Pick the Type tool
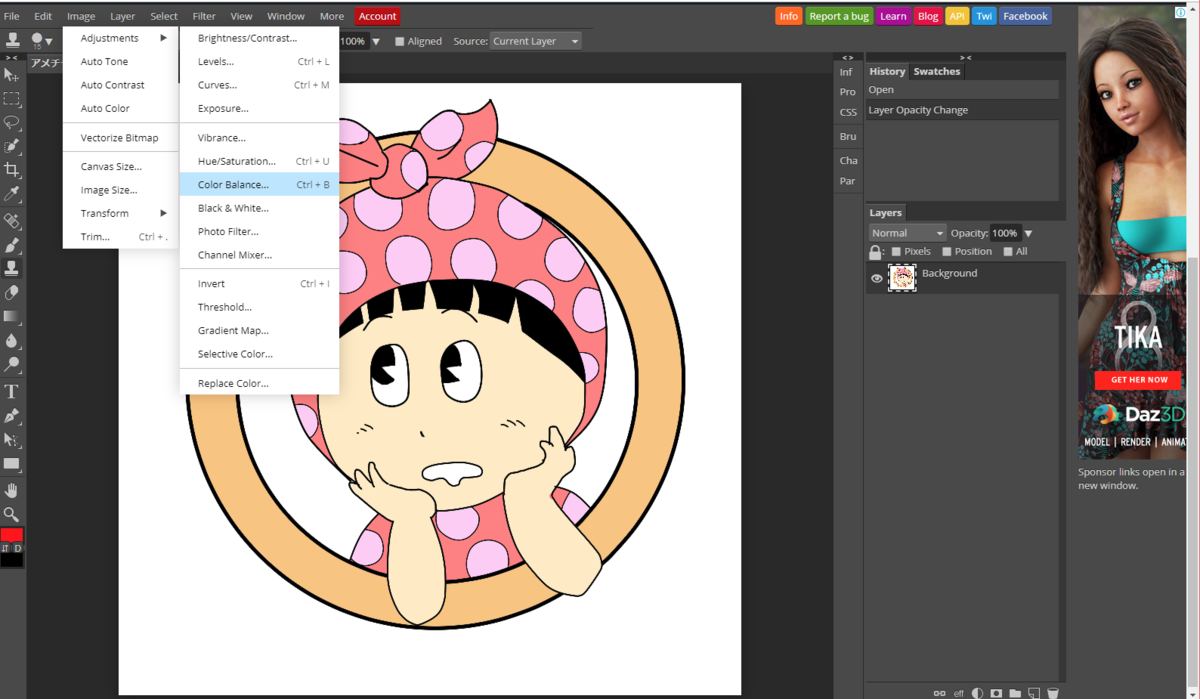This screenshot has width=1200, height=699. coord(11,392)
